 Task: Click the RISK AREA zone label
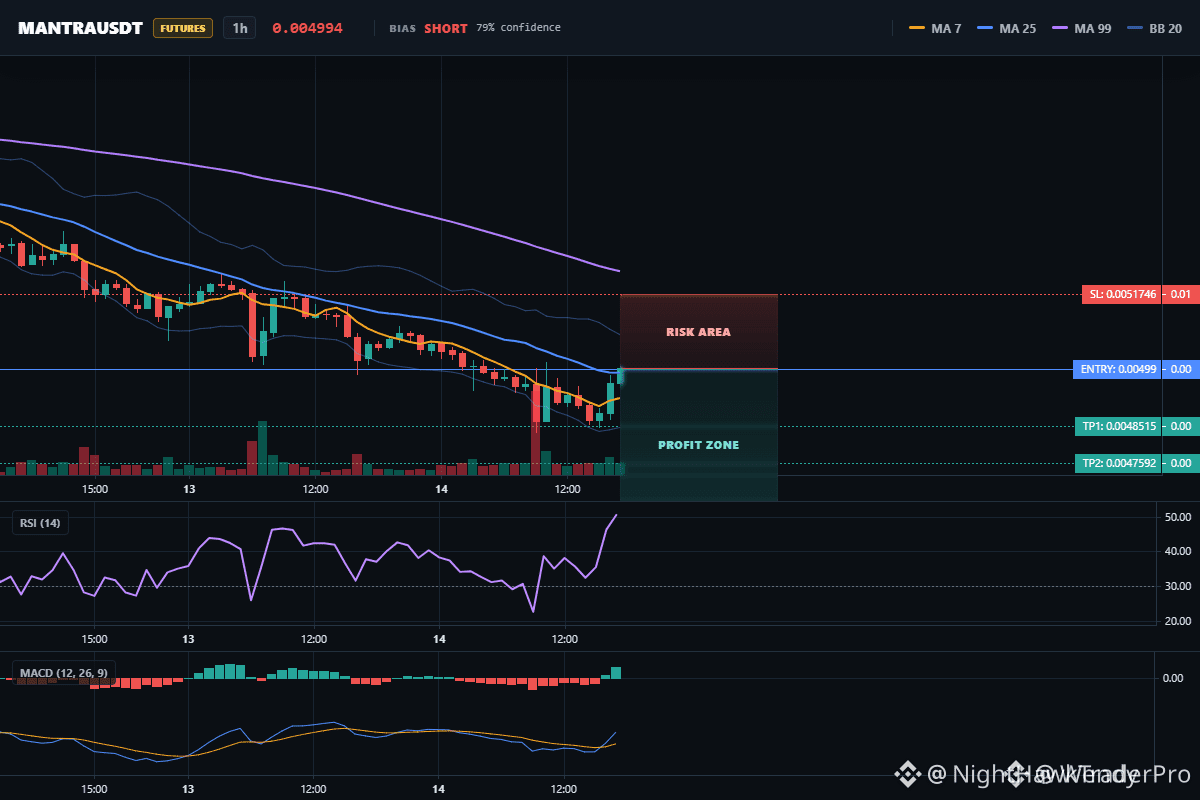[698, 332]
